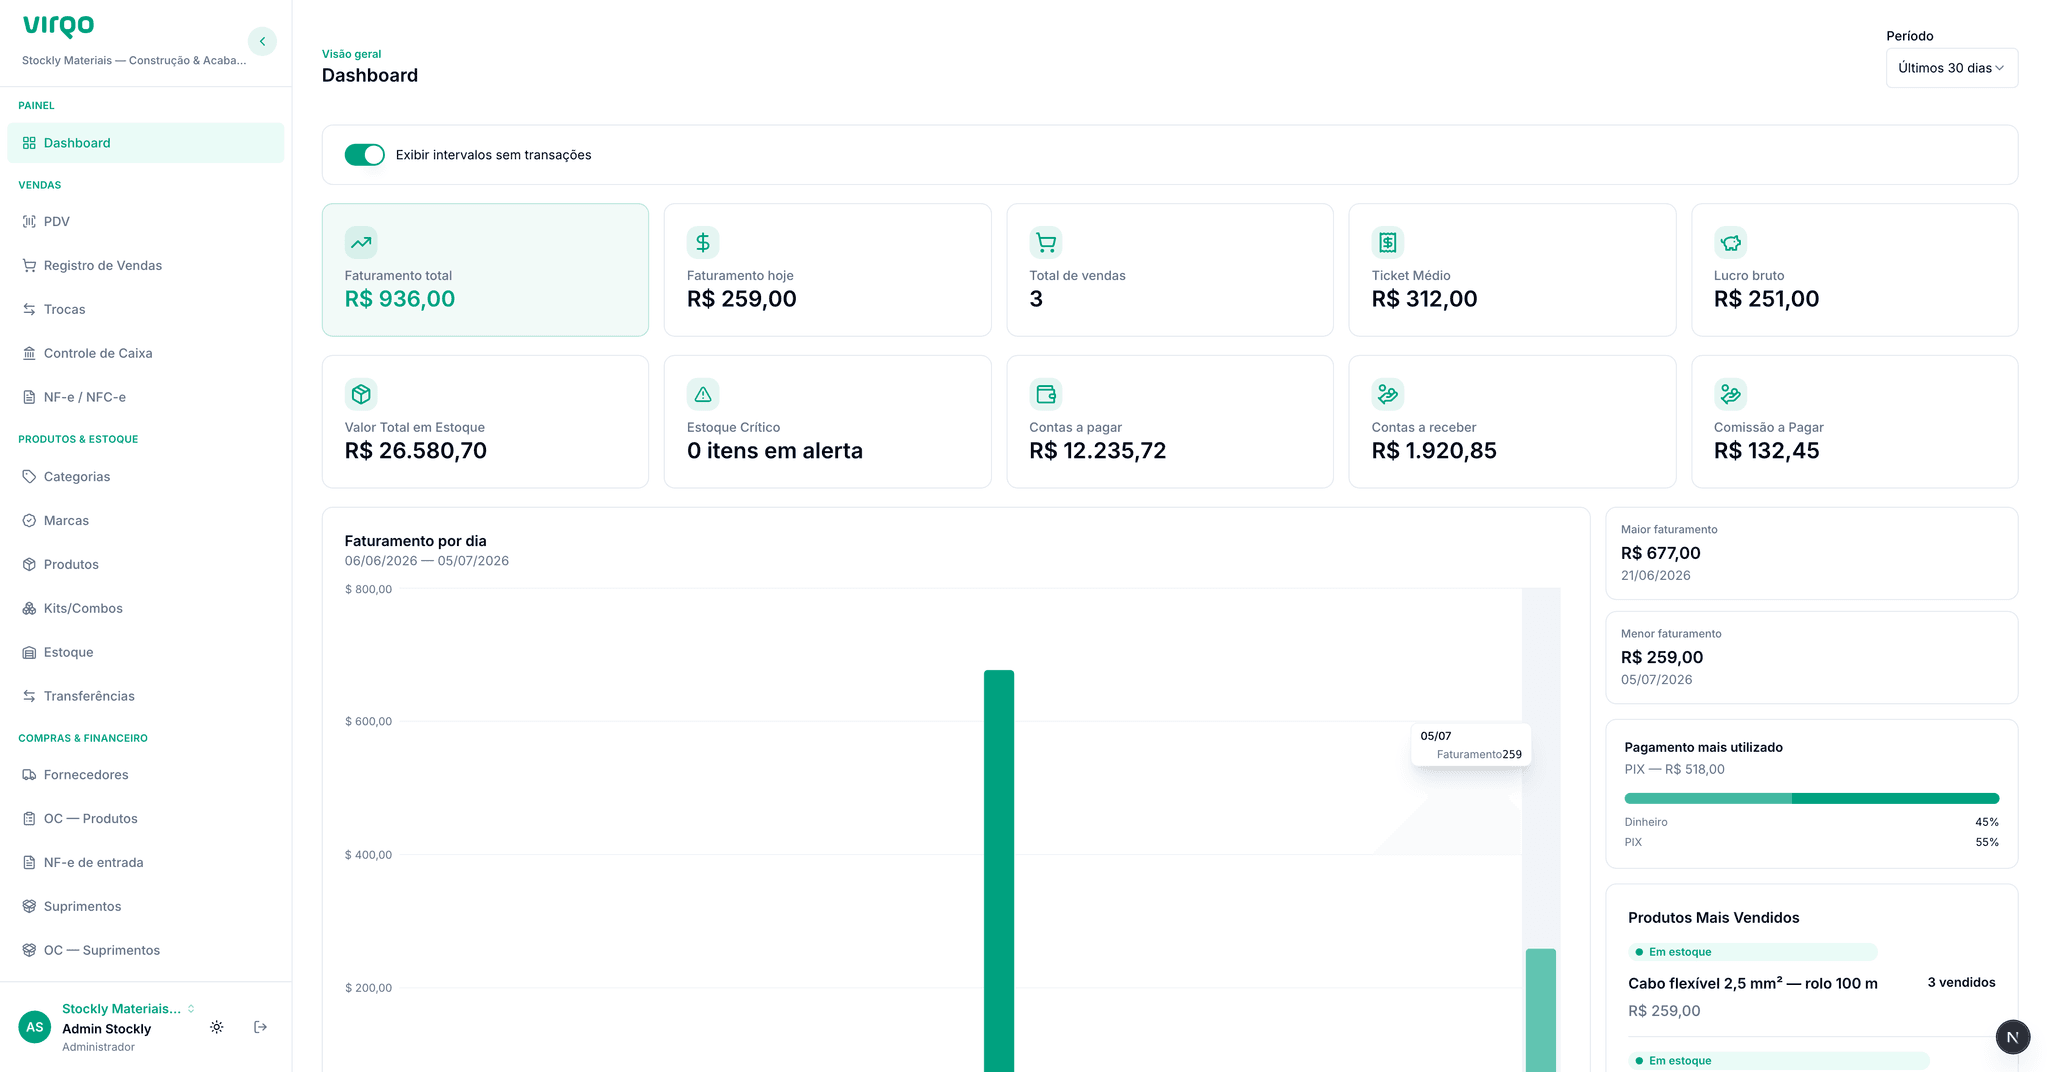Click the Menor faturamento R$ 259,00 card

point(1812,657)
